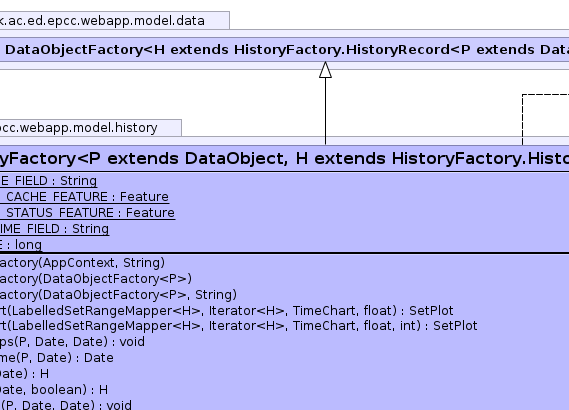The width and height of the screenshot is (569, 410).
Task: Select the IME_FIELD : String attribute
Action: pyautogui.click(x=54, y=229)
